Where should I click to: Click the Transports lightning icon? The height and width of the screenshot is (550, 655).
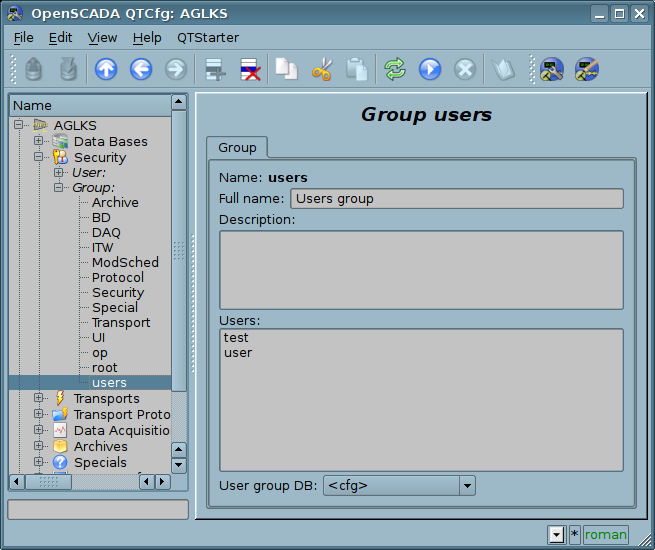(60, 398)
